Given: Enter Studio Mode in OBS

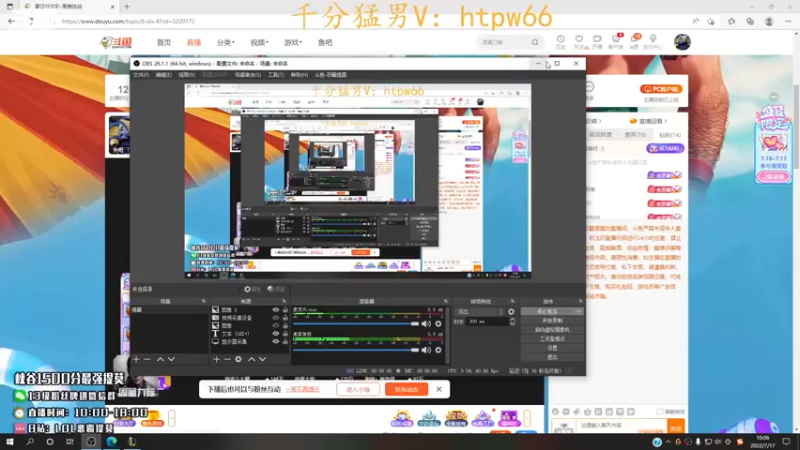Looking at the screenshot, I should [552, 339].
